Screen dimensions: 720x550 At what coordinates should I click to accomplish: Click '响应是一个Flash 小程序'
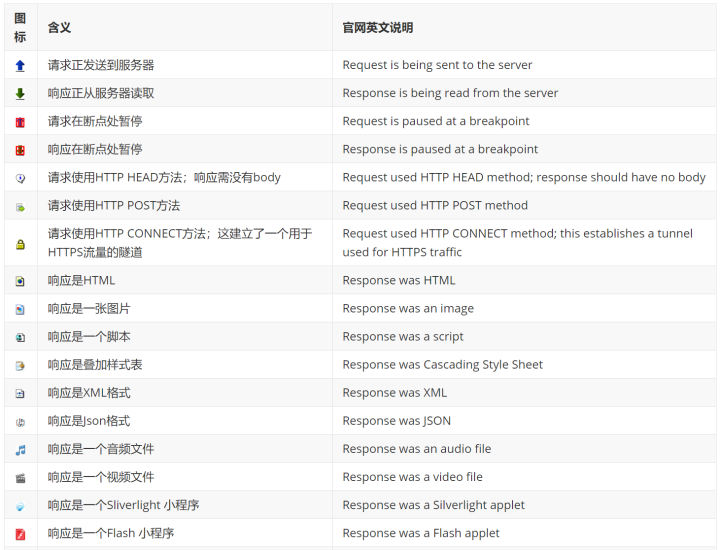(111, 533)
